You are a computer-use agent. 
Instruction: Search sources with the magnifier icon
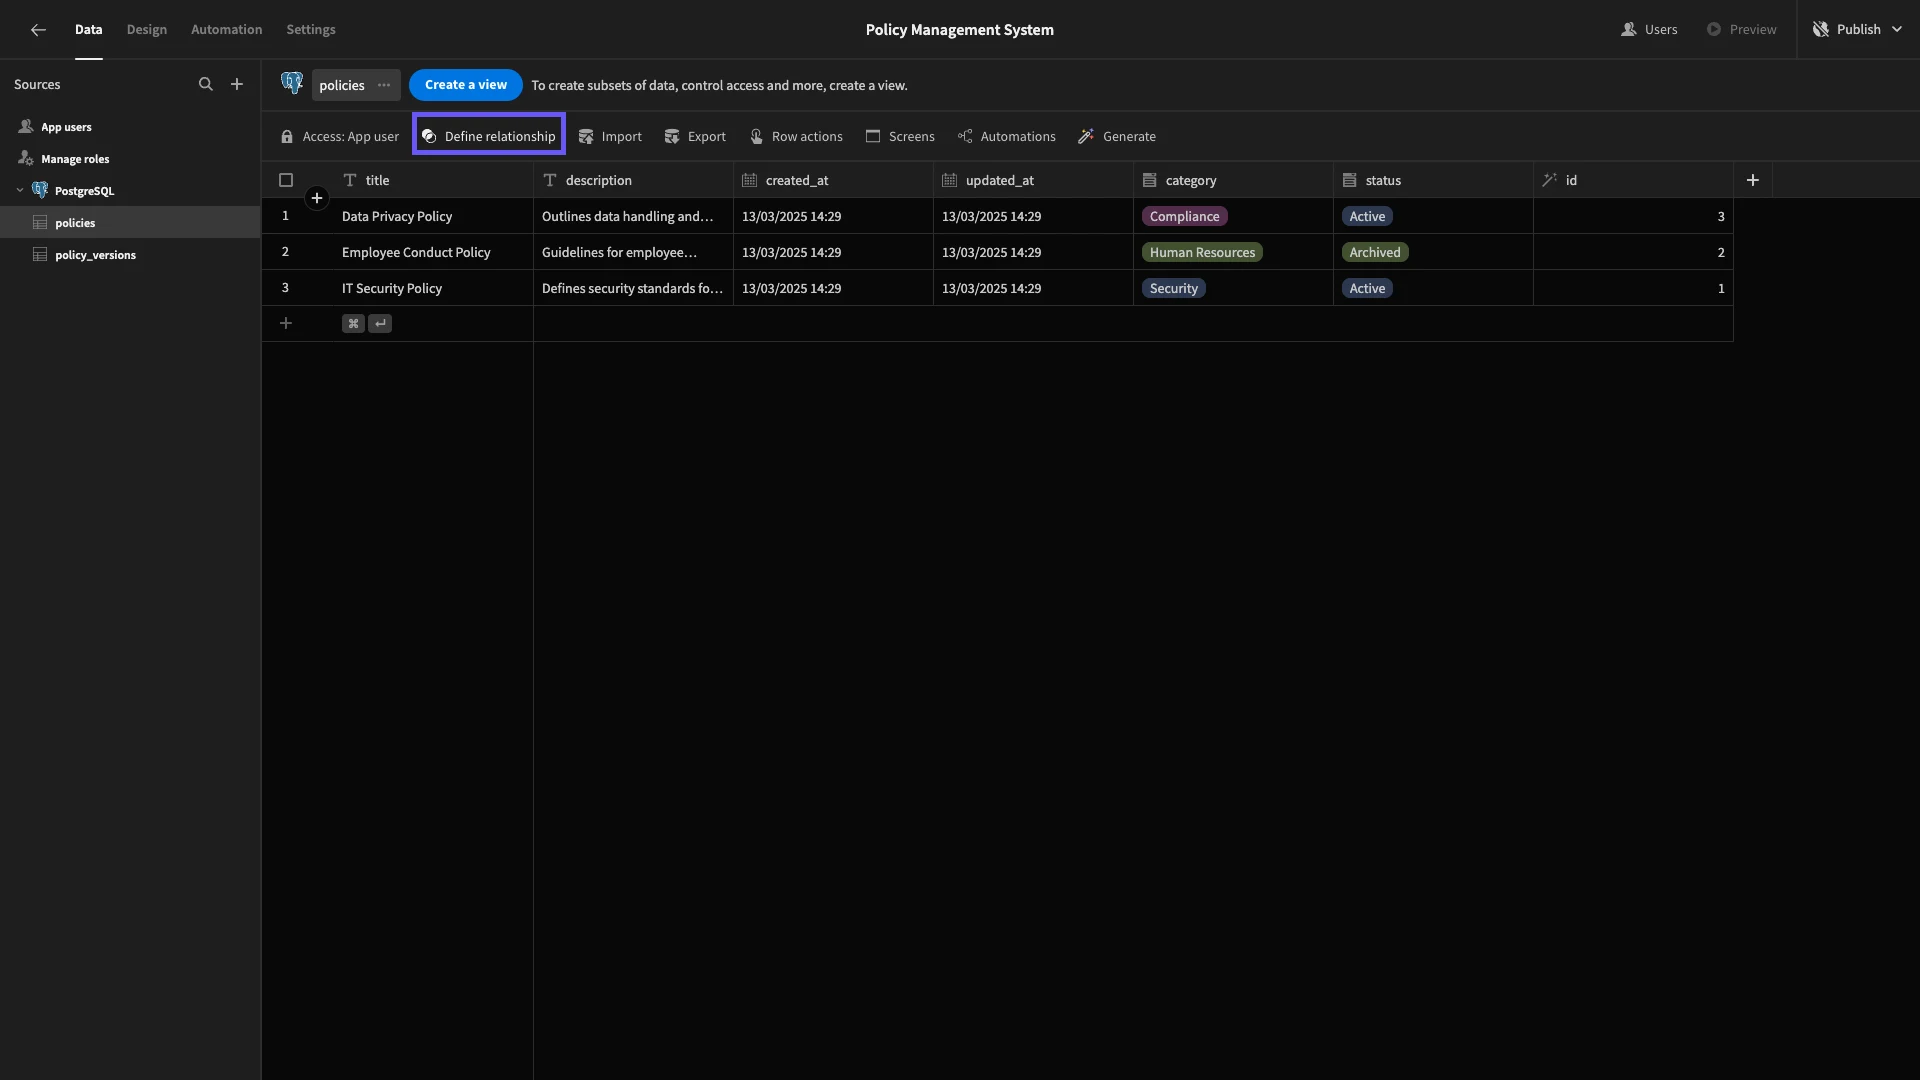click(x=206, y=85)
